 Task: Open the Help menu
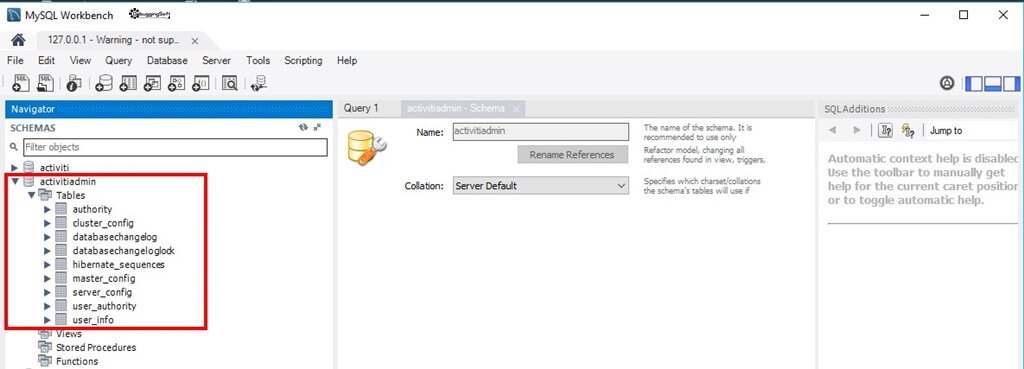[x=347, y=60]
